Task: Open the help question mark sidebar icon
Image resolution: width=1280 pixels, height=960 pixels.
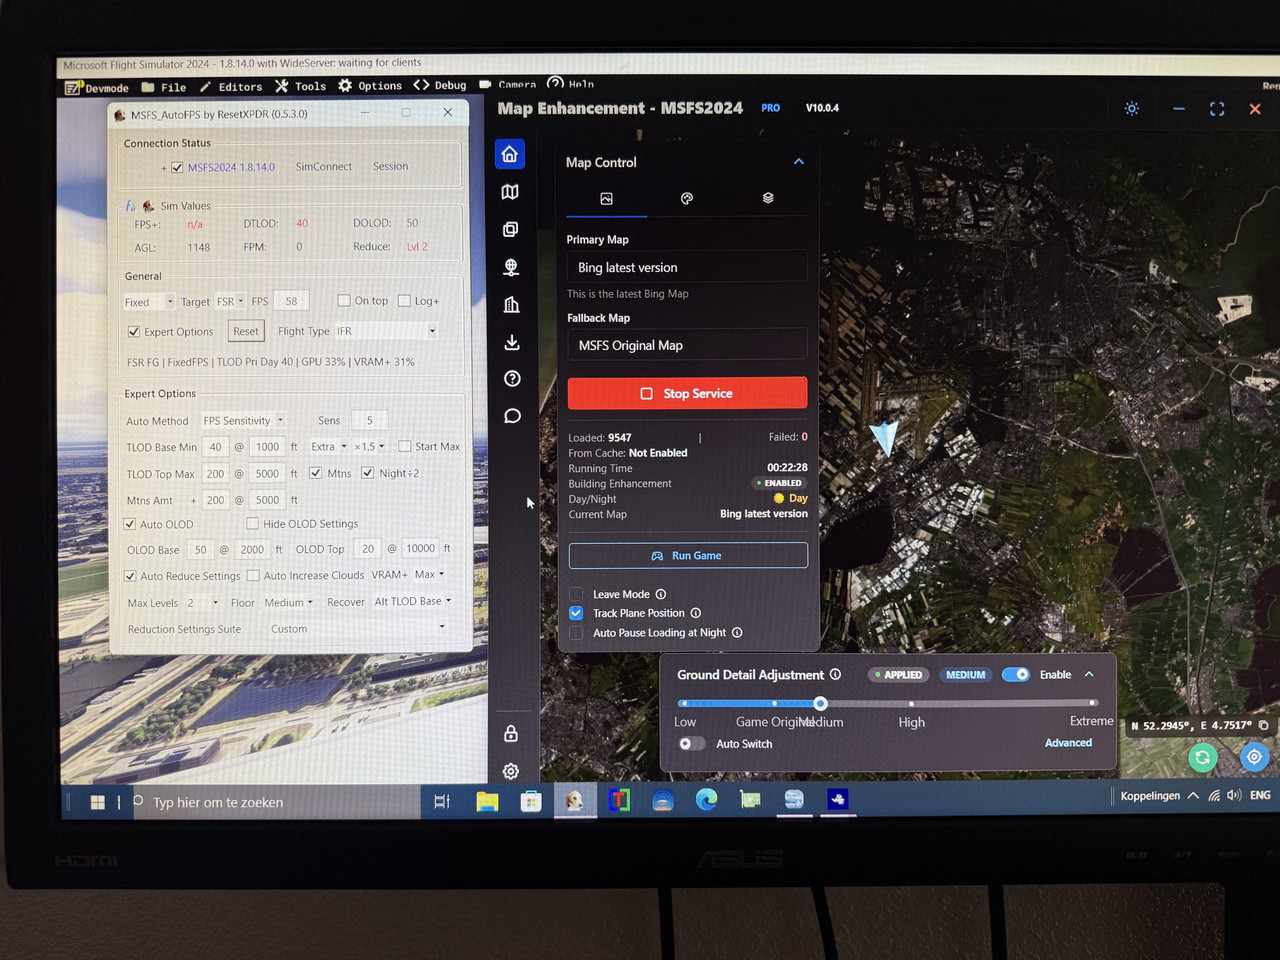Action: (x=512, y=379)
